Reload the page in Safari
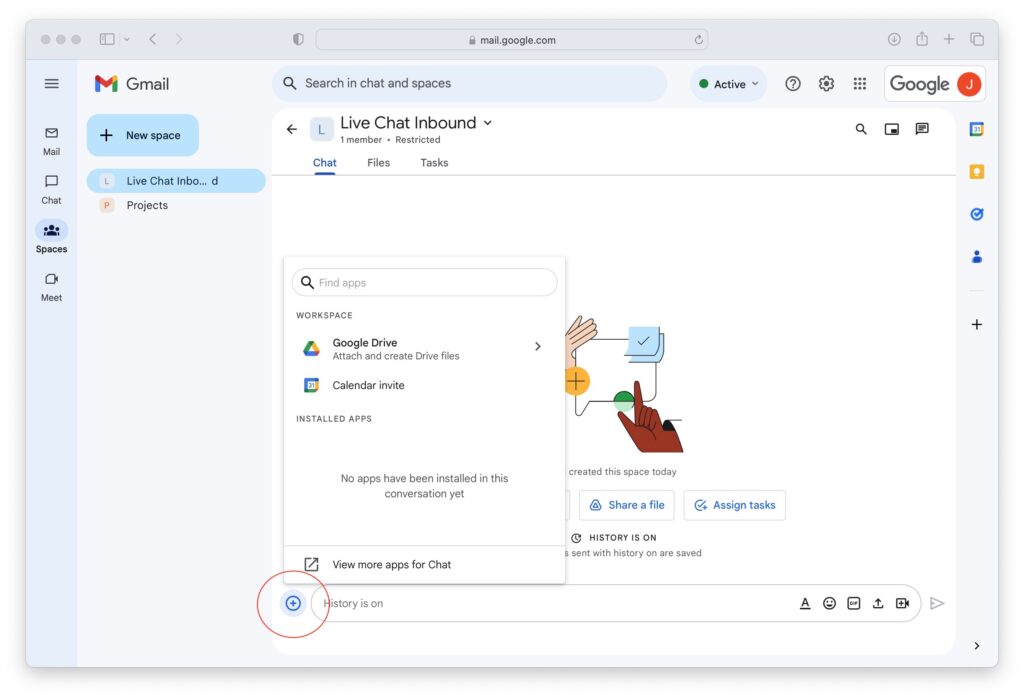 point(698,40)
